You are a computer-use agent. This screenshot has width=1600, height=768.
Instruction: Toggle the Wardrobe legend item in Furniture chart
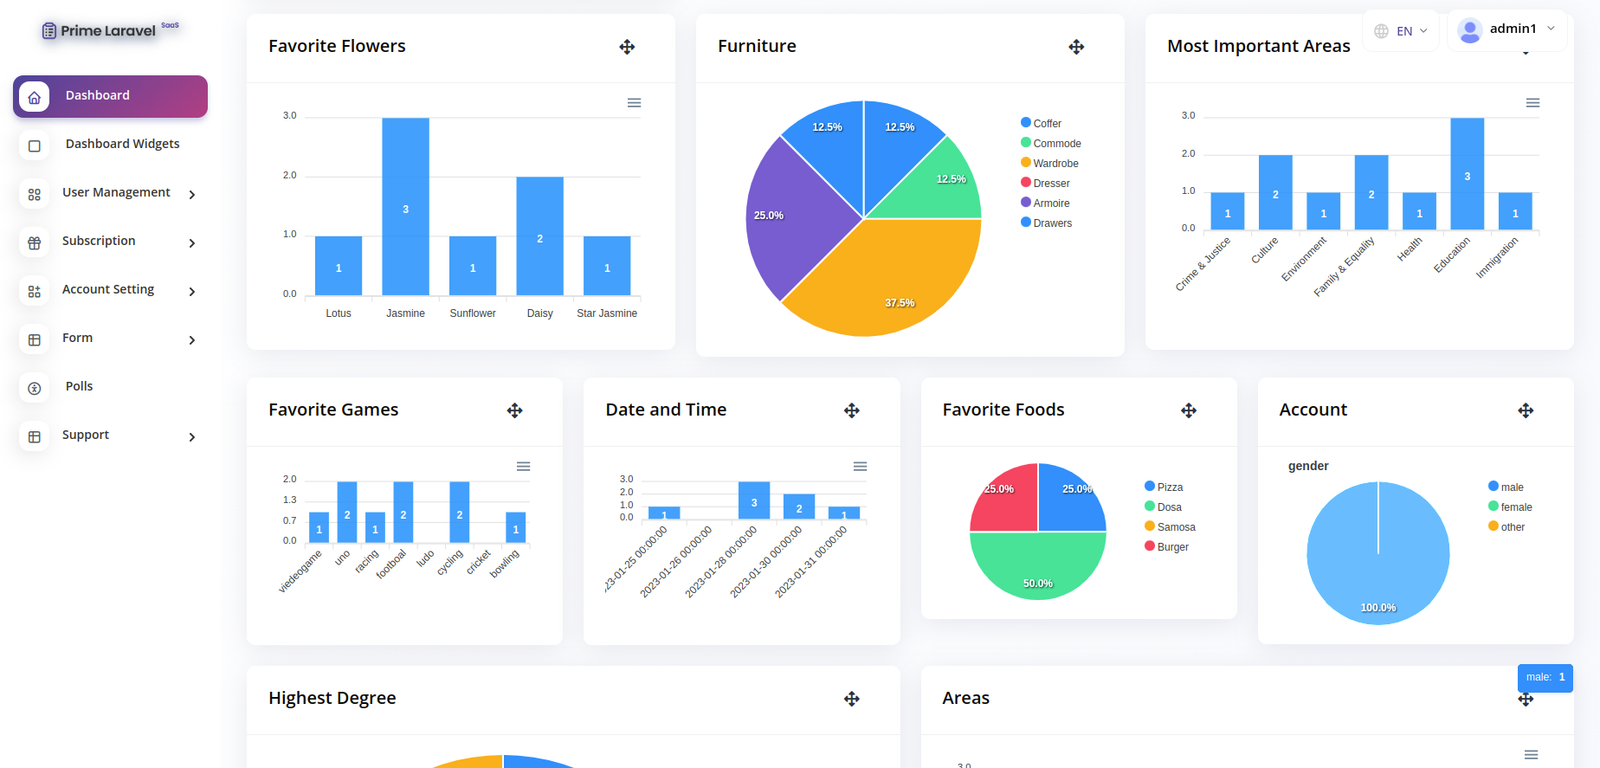(1054, 164)
